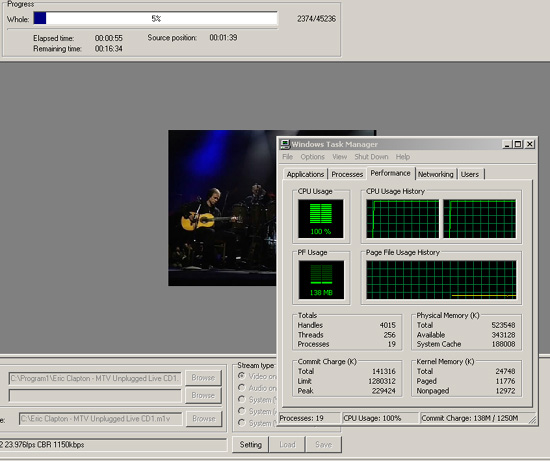Click the frame counter 2374/45236

(316, 19)
